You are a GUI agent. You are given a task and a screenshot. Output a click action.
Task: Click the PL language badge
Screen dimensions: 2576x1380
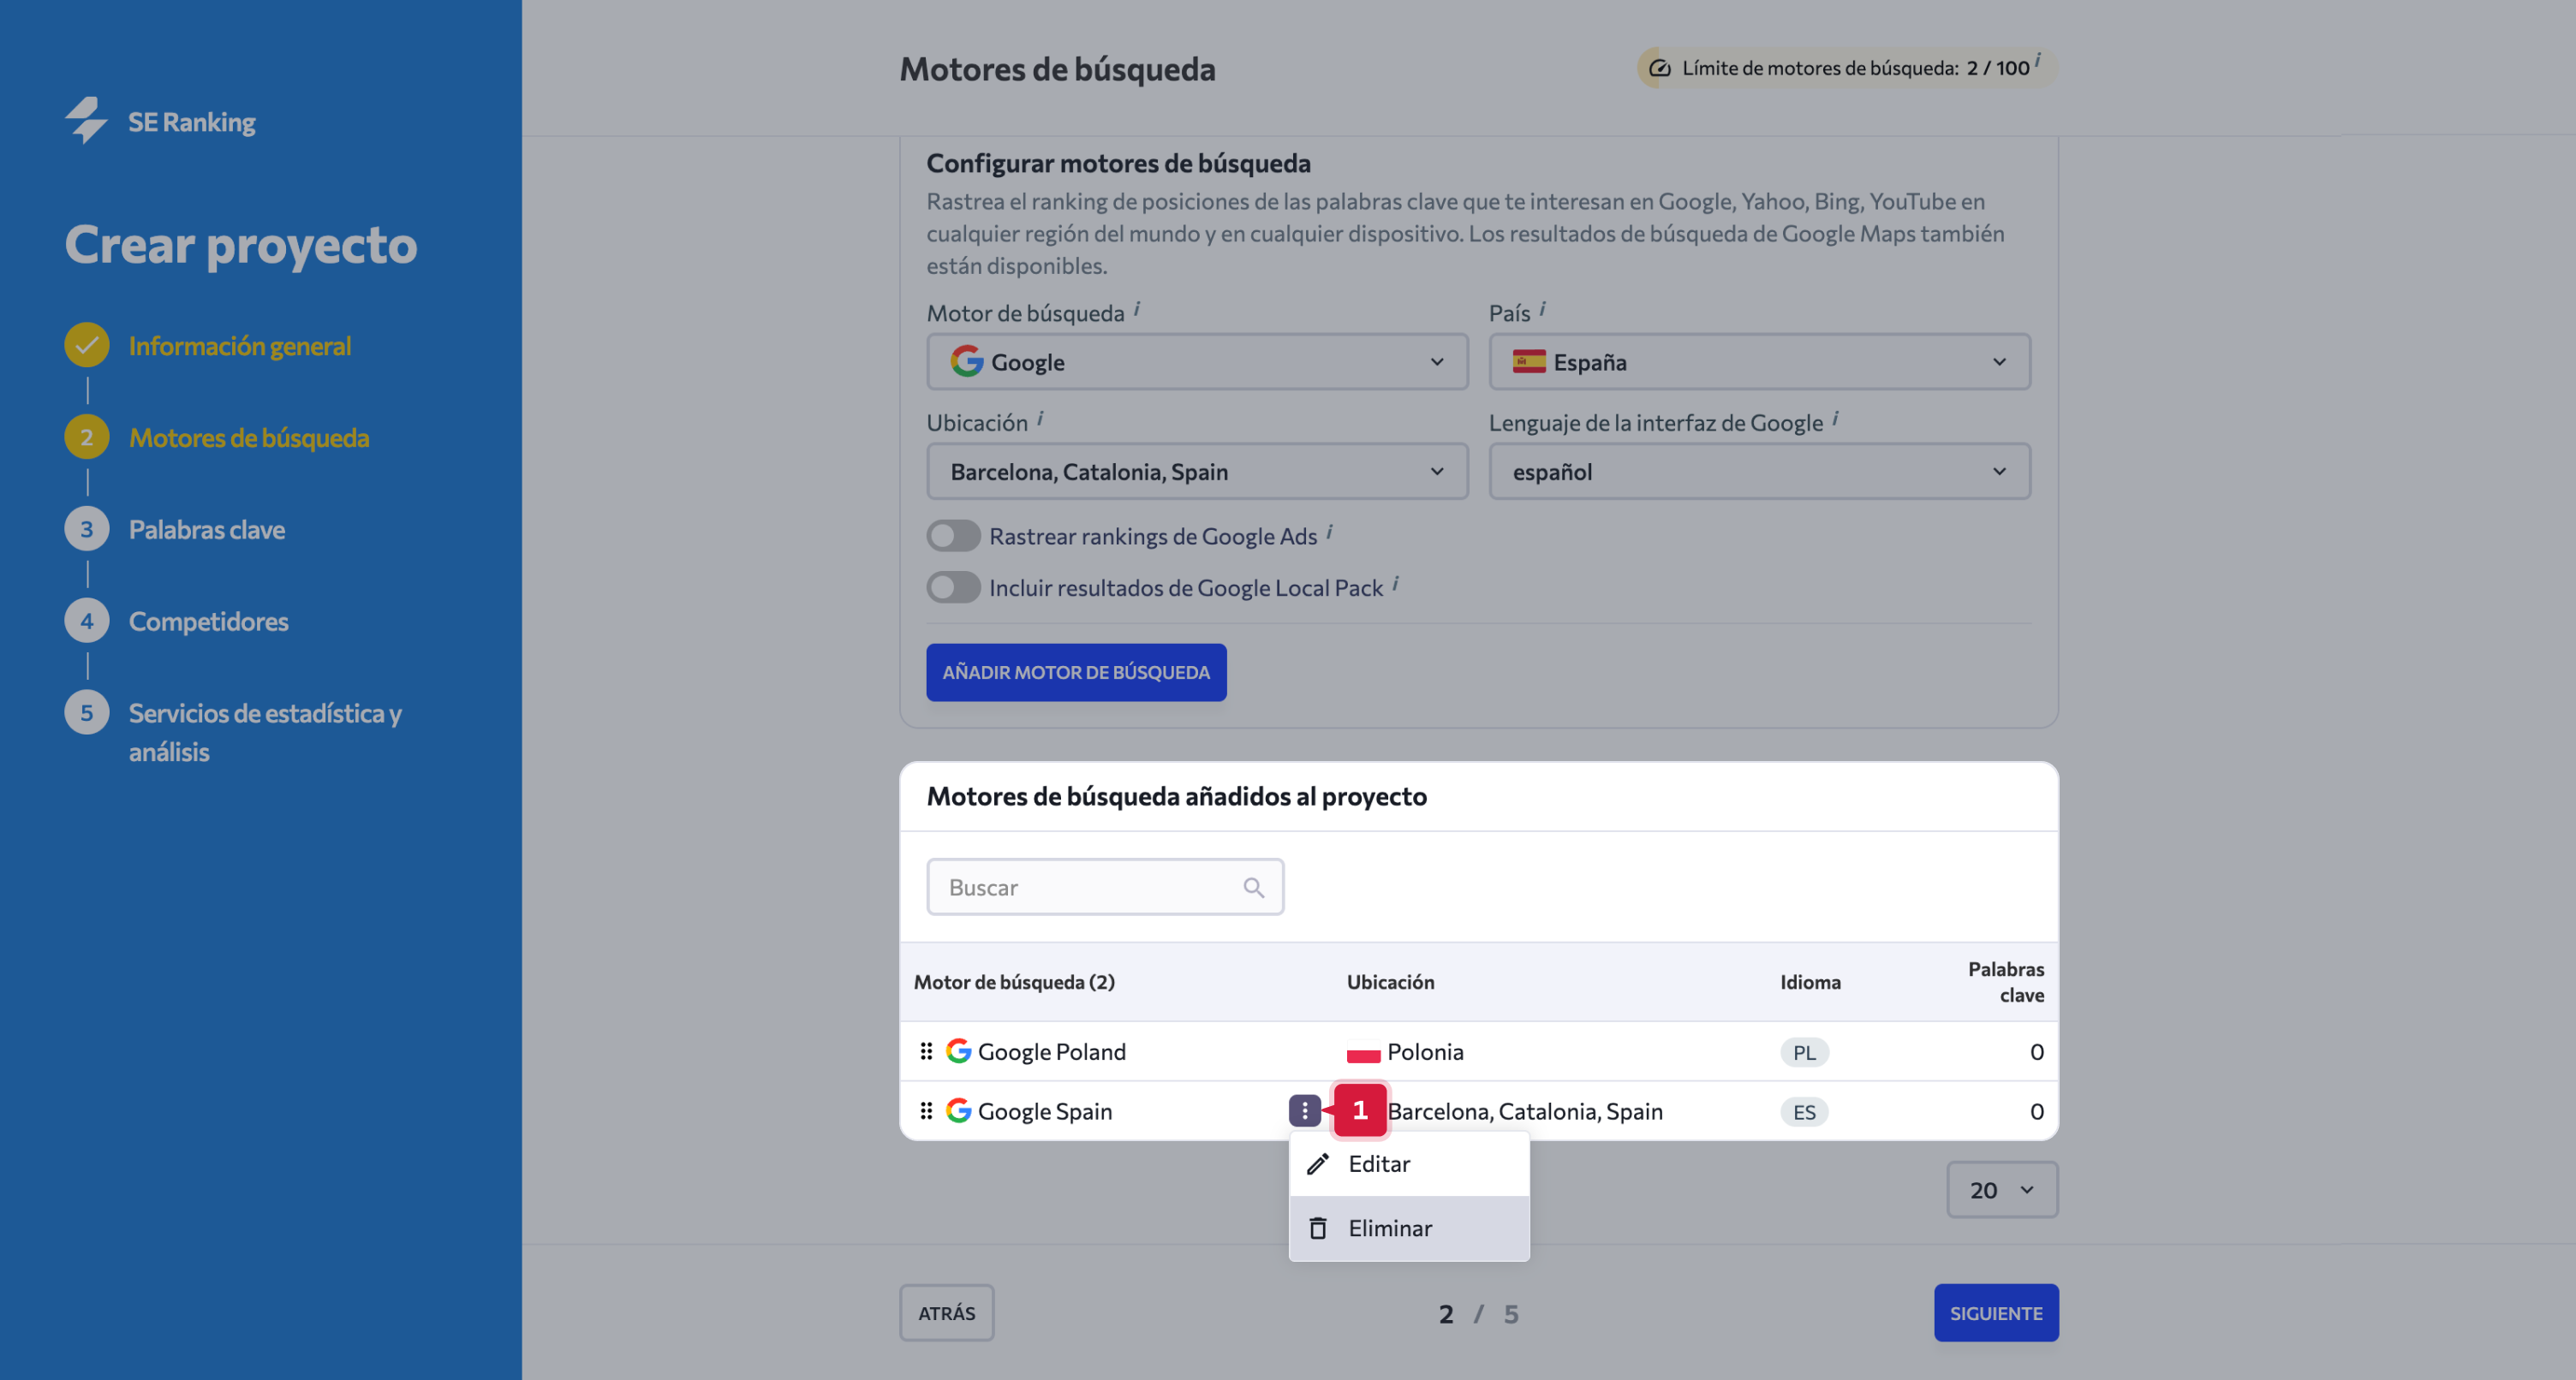(1804, 1052)
